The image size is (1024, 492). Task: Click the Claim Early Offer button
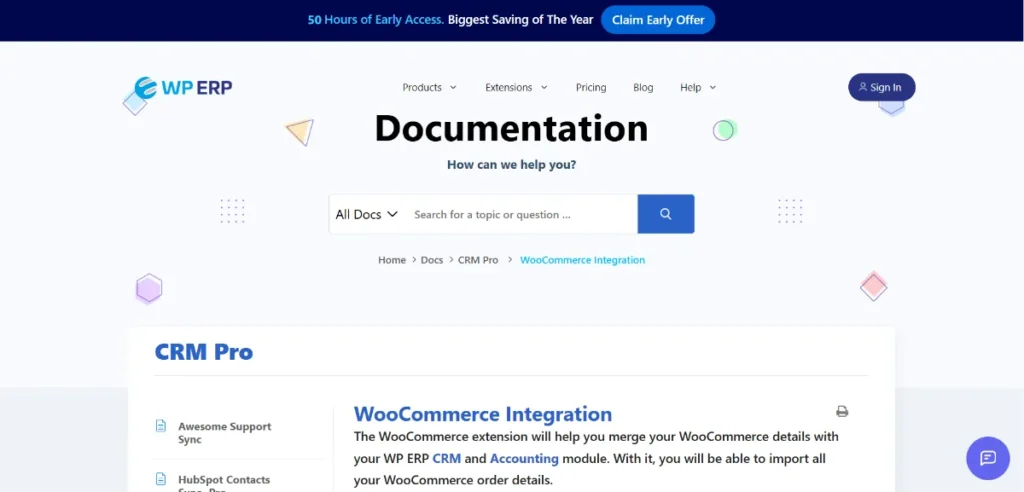658,20
